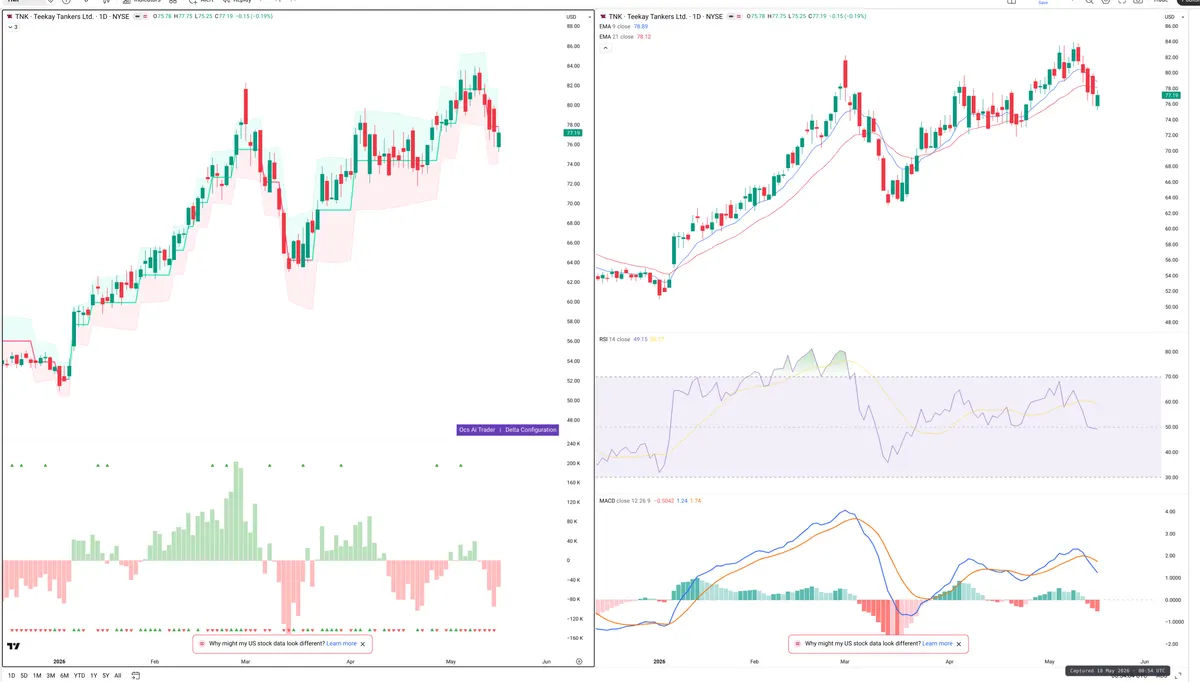Select the 3M date range
The height and width of the screenshot is (682, 1200).
(51, 676)
